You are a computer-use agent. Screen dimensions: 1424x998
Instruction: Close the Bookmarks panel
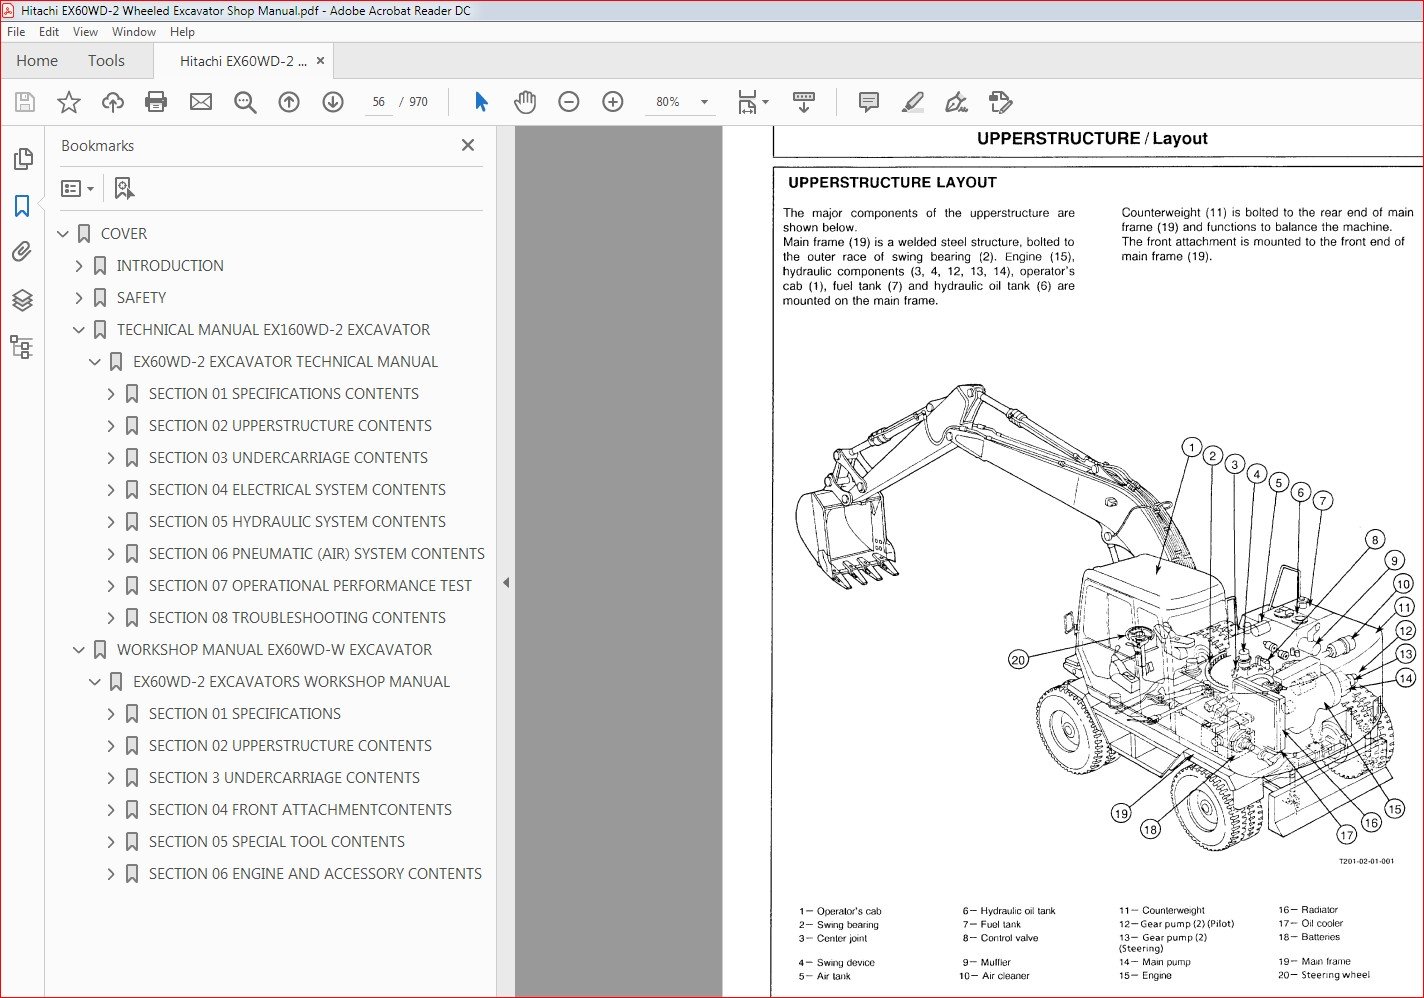(x=468, y=145)
